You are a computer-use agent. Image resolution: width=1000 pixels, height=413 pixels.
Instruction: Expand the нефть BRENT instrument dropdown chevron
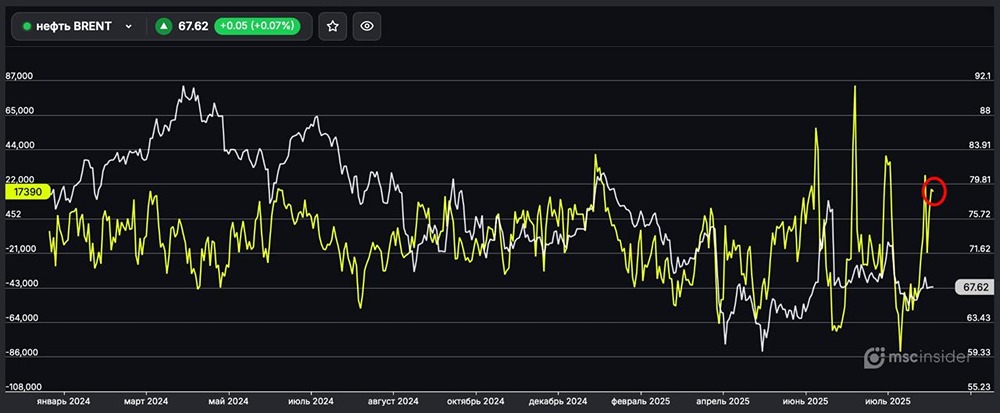coord(128,27)
